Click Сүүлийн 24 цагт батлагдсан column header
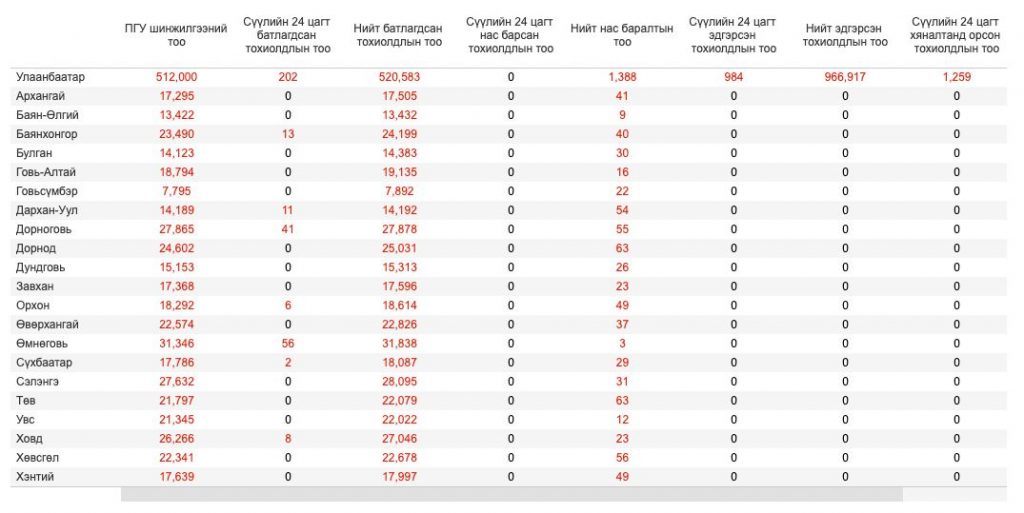Screen dimensions: 1024x513 pos(287,35)
